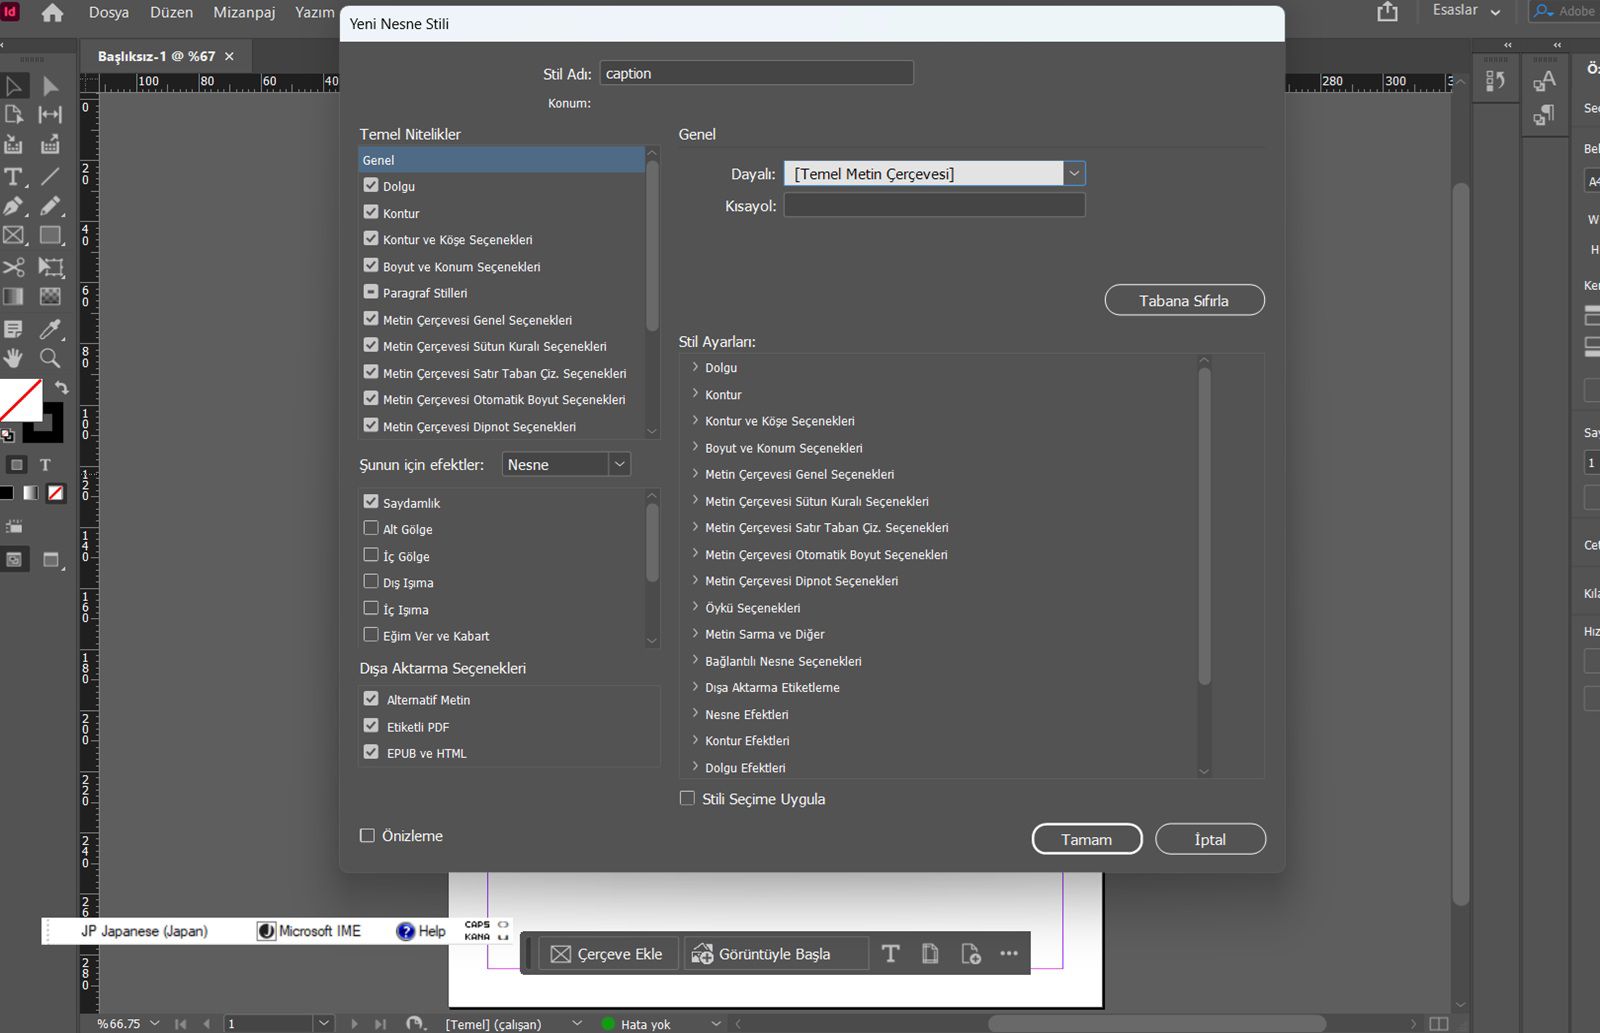This screenshot has width=1600, height=1033.
Task: Toggle the Alternatif Metin checkbox
Action: [x=371, y=699]
